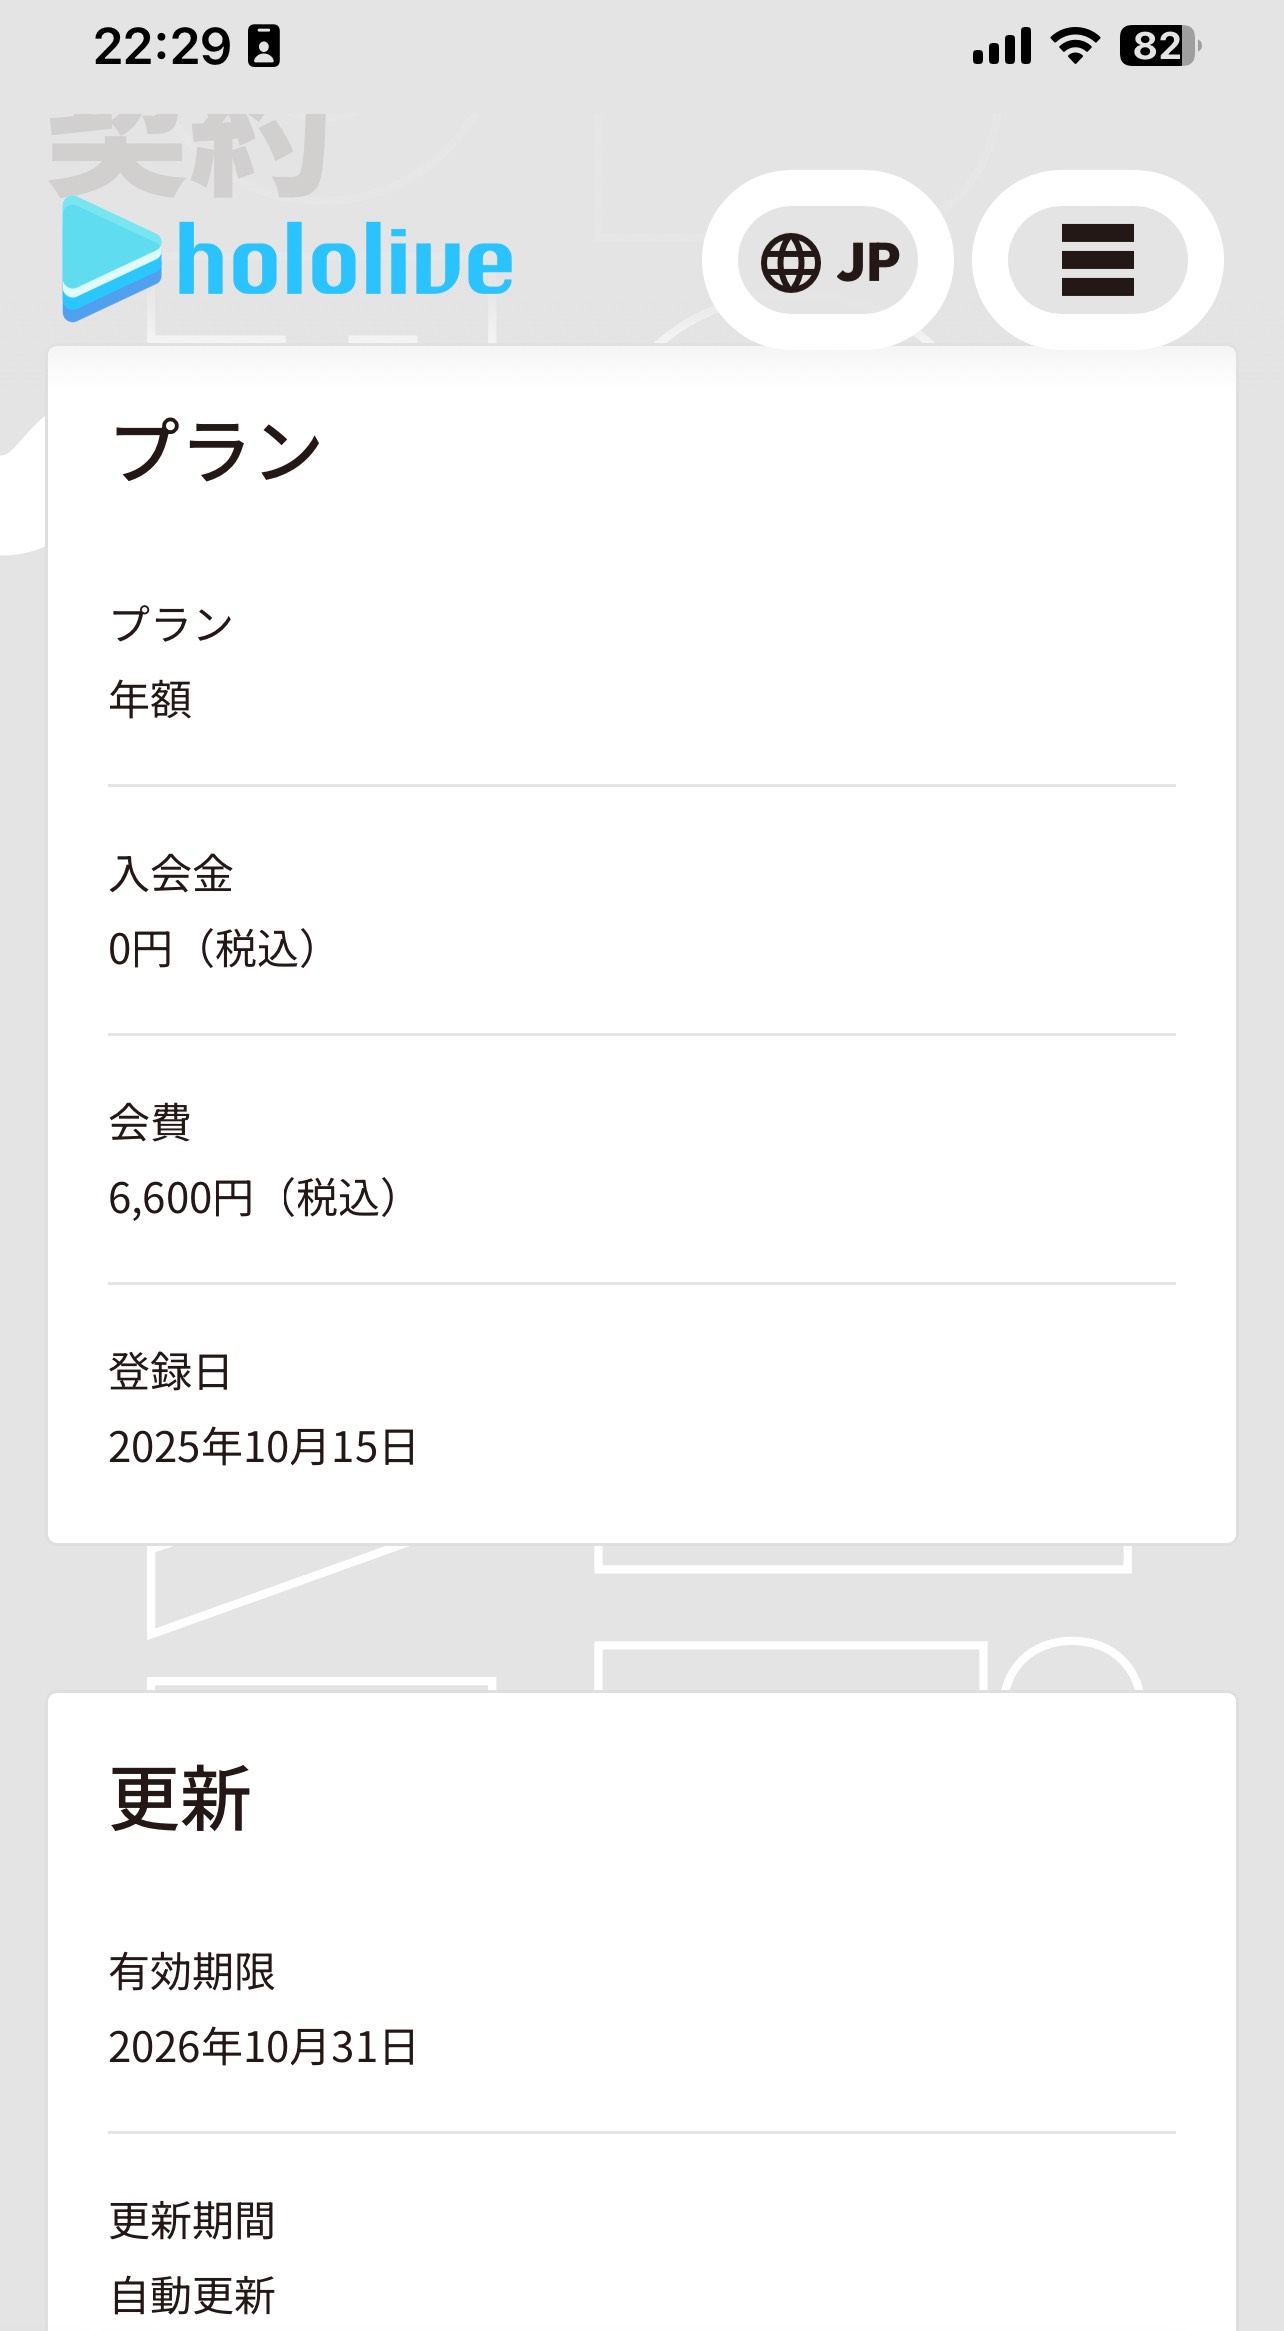This screenshot has height=2331, width=1284.
Task: Click the プラン section heading
Action: (x=216, y=451)
